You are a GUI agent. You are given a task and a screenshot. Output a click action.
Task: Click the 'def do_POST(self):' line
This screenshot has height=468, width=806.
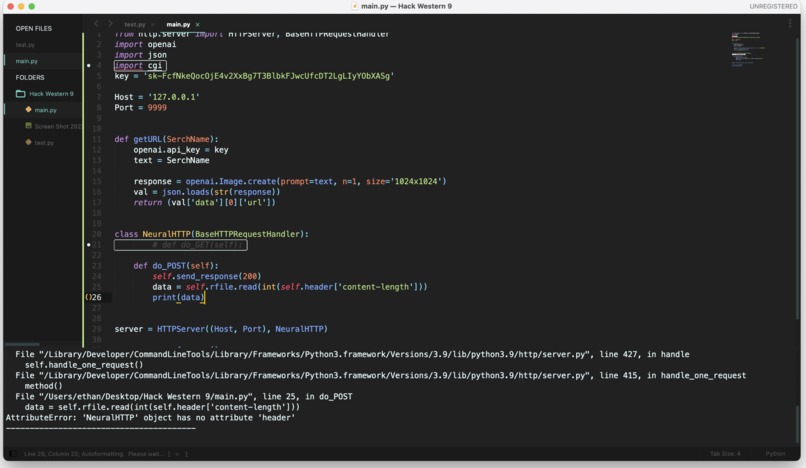tap(176, 265)
